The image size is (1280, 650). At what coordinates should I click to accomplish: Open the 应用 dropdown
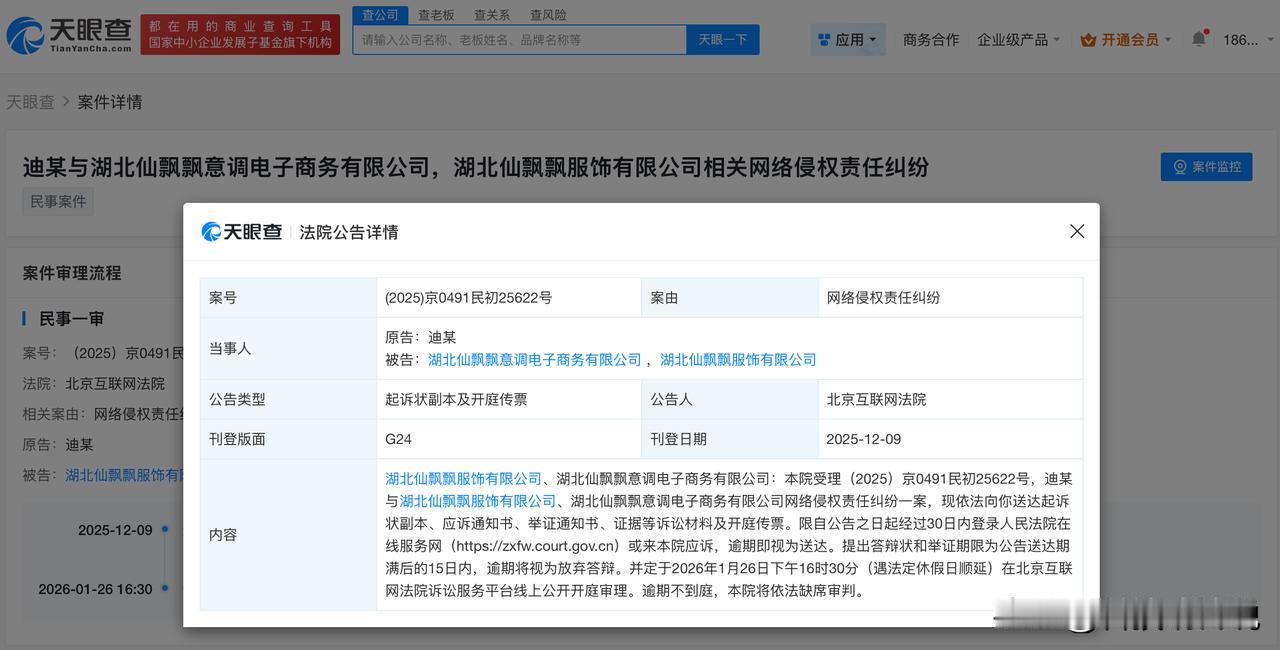click(x=848, y=39)
